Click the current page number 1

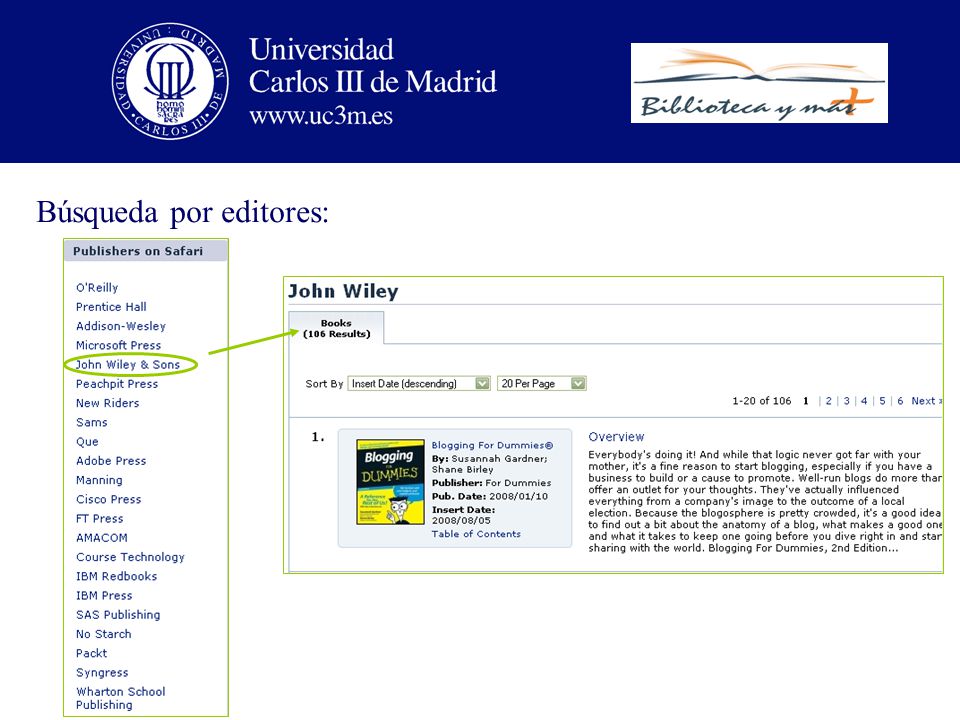[x=806, y=401]
